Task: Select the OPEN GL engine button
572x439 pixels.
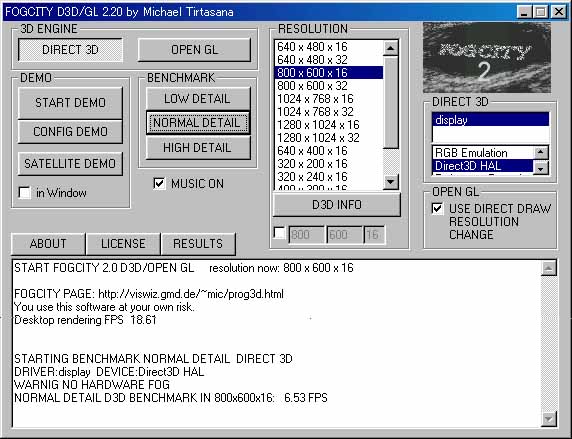Action: pos(194,50)
